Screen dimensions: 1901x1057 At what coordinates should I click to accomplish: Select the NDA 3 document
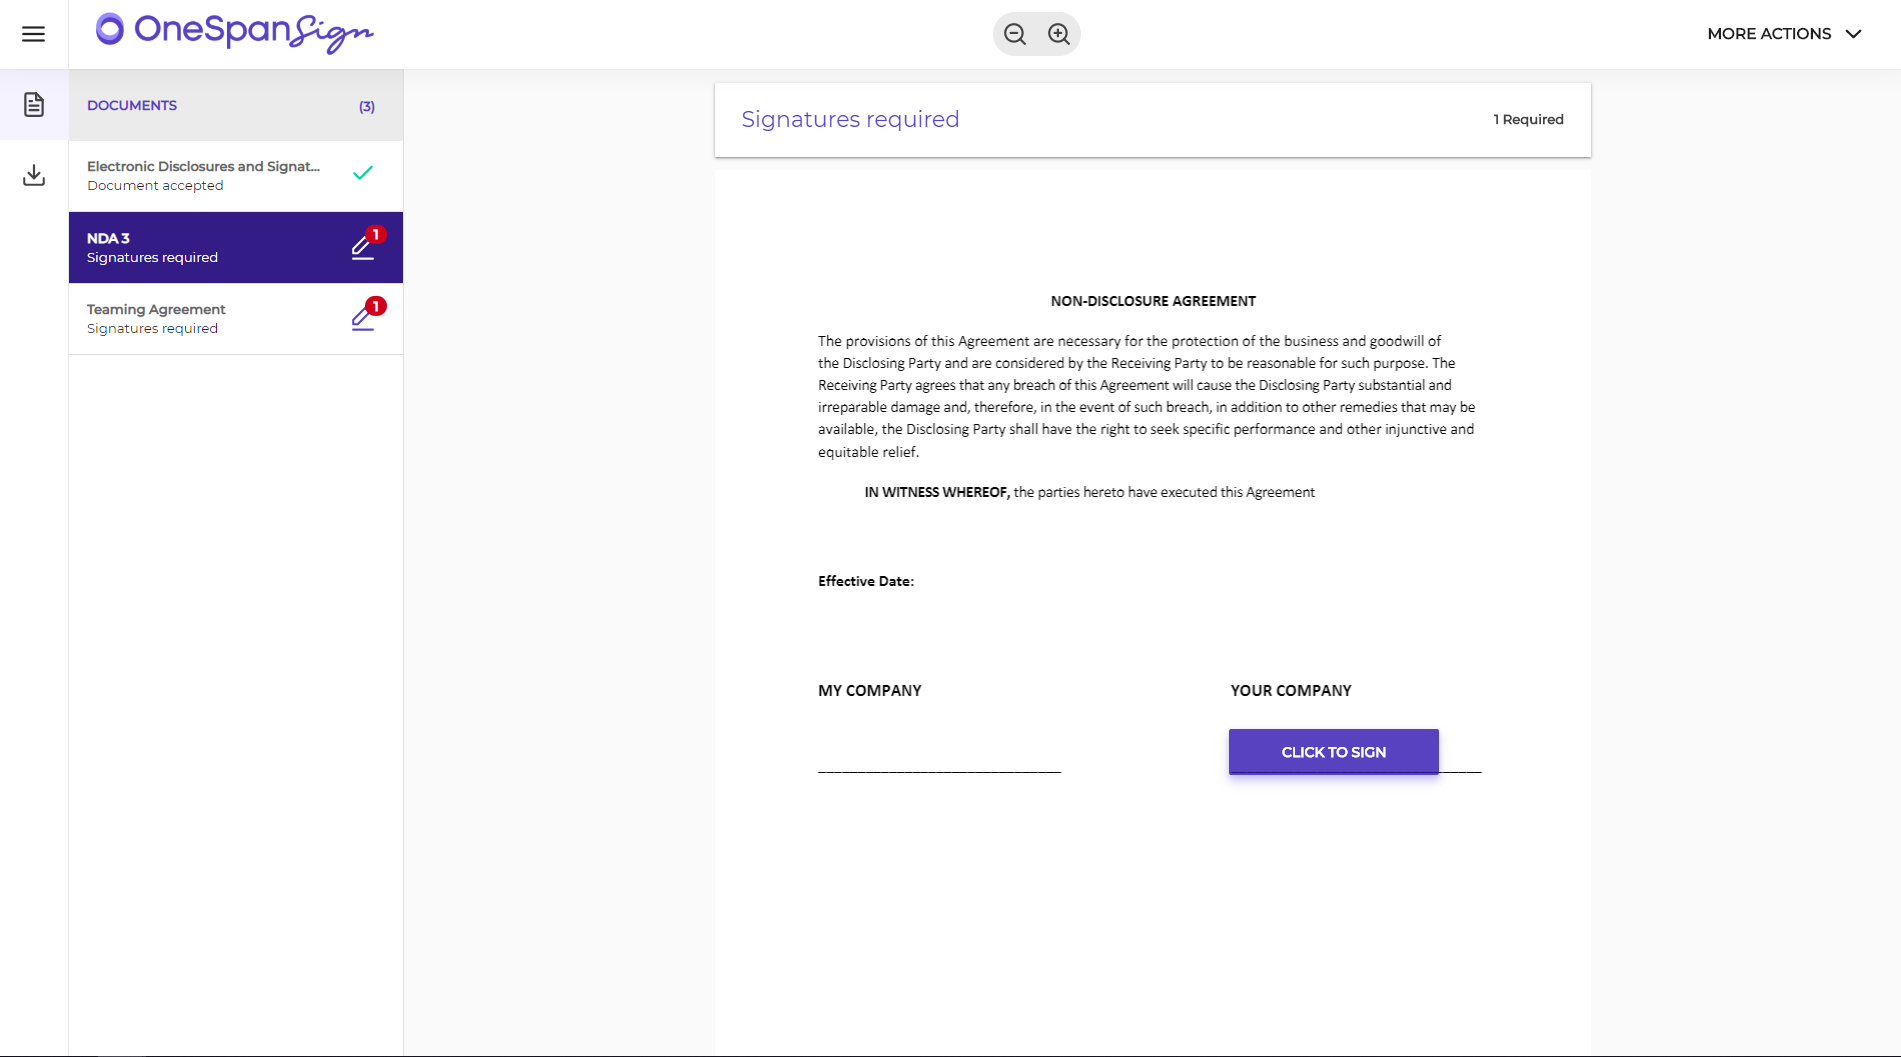pos(200,247)
